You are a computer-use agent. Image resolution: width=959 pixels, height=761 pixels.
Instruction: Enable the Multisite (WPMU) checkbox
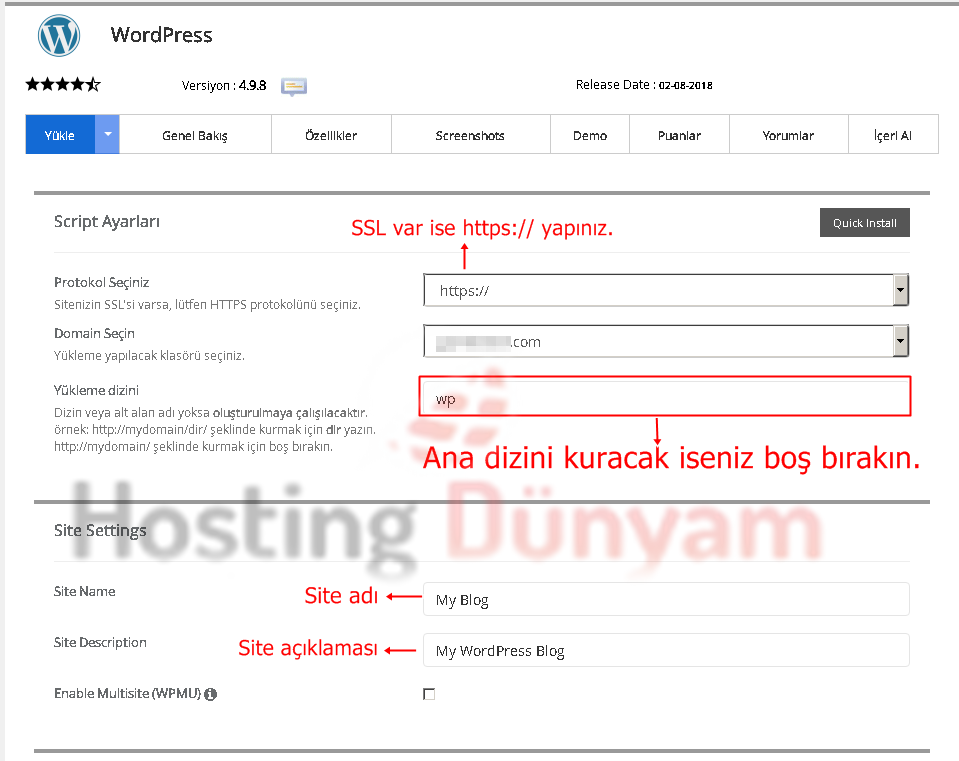tap(429, 694)
